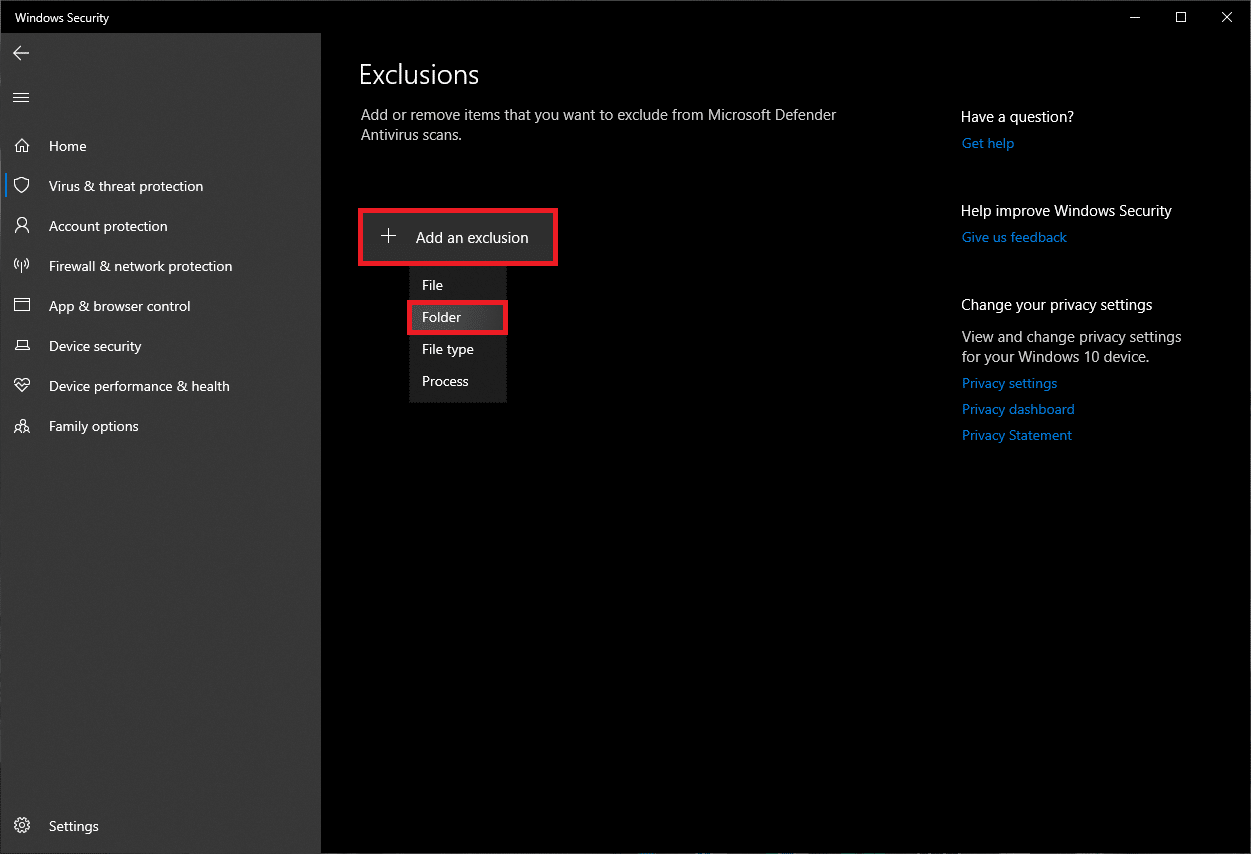Choose Process from the exclusion menu
This screenshot has width=1251, height=854.
coord(445,381)
